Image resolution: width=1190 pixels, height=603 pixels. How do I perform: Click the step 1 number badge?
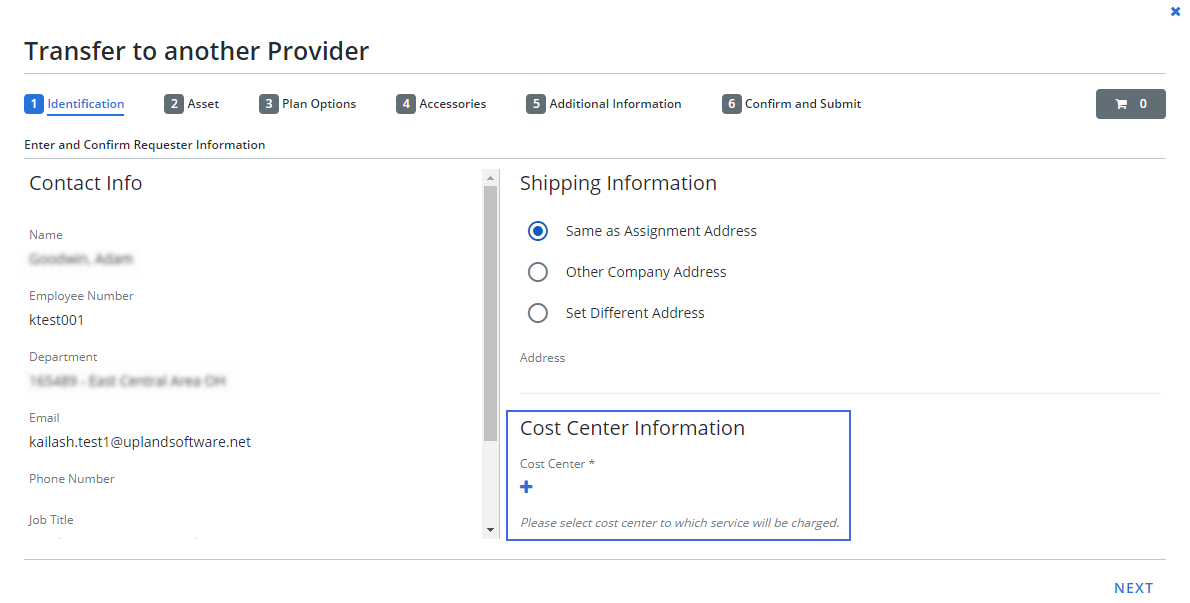coord(34,104)
